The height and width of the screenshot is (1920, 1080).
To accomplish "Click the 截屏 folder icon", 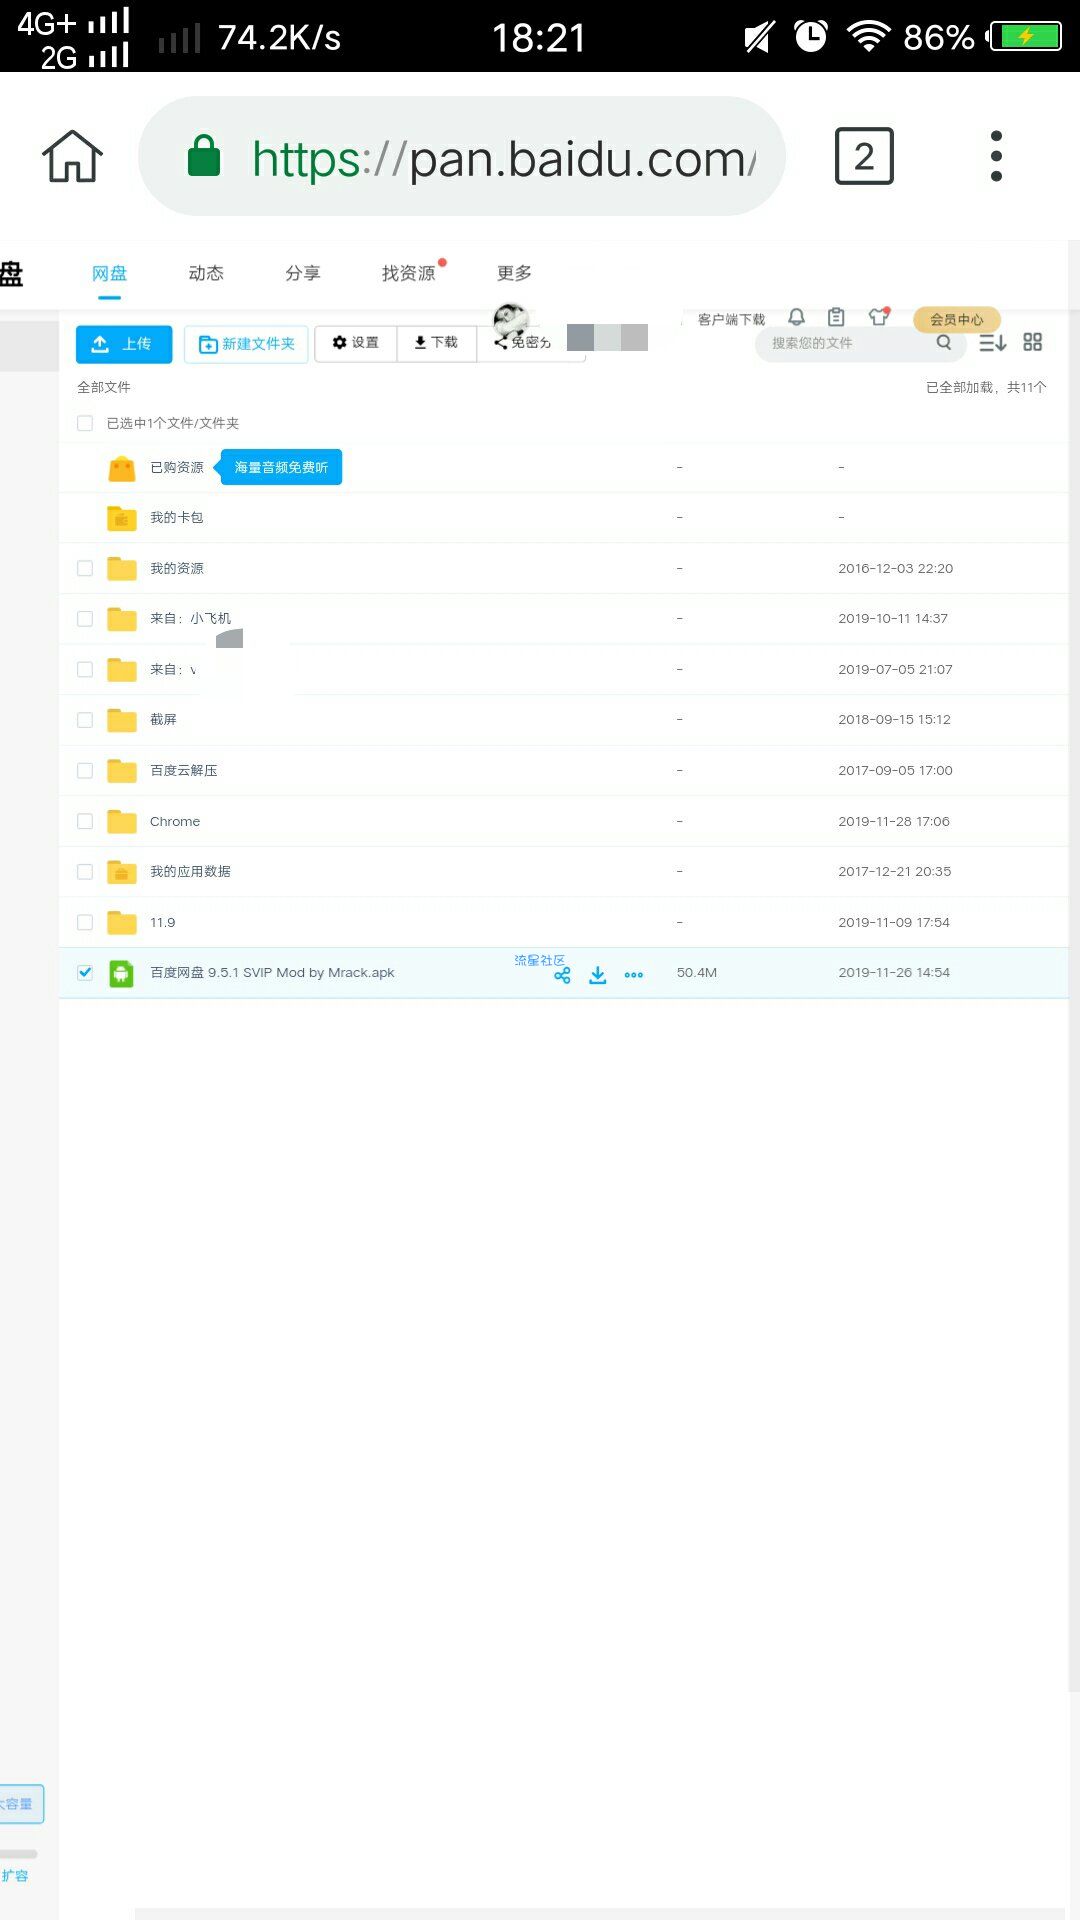I will [122, 720].
